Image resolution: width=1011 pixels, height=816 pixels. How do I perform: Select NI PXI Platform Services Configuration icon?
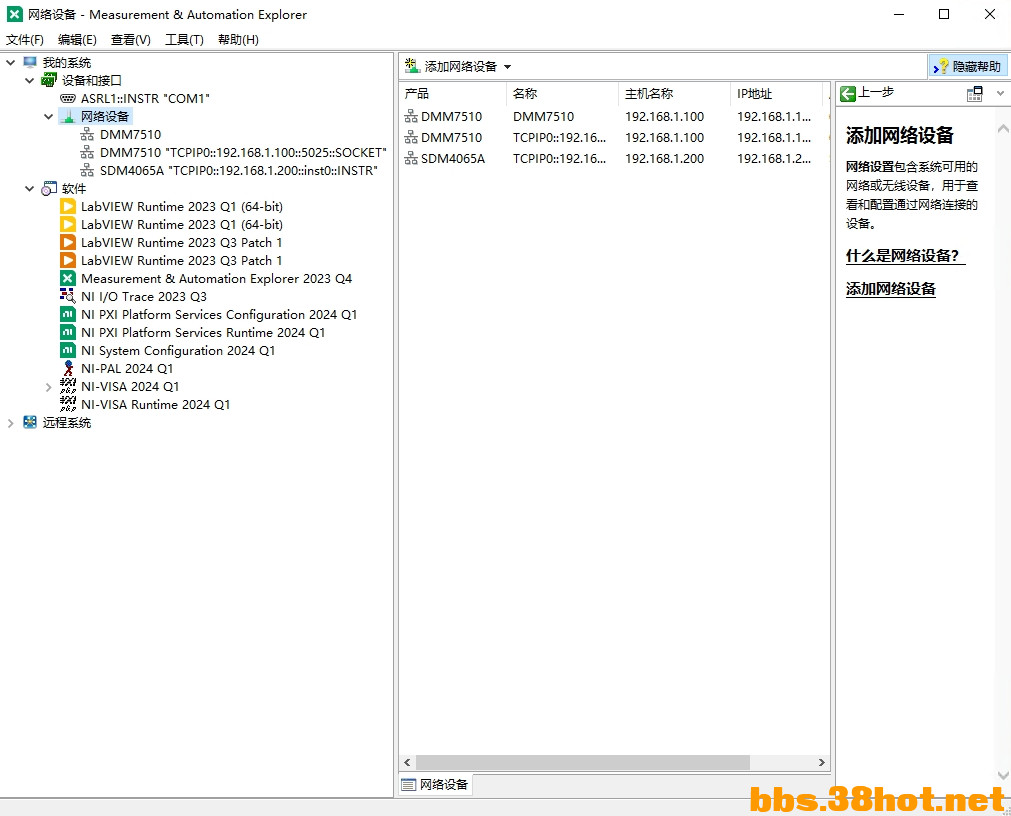[x=68, y=315]
